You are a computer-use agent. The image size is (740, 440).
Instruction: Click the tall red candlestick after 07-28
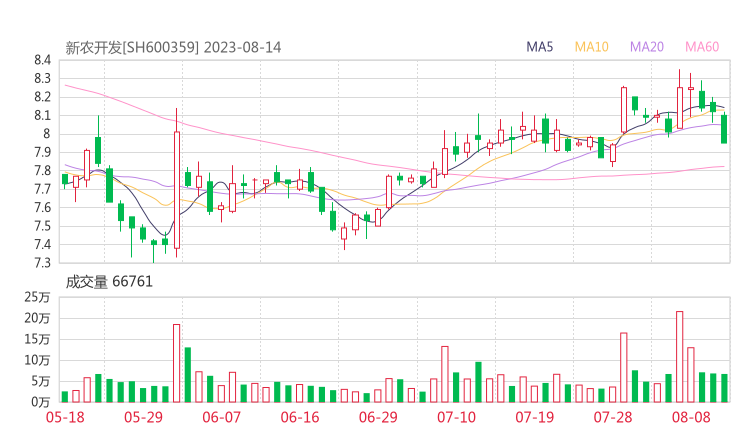624,110
